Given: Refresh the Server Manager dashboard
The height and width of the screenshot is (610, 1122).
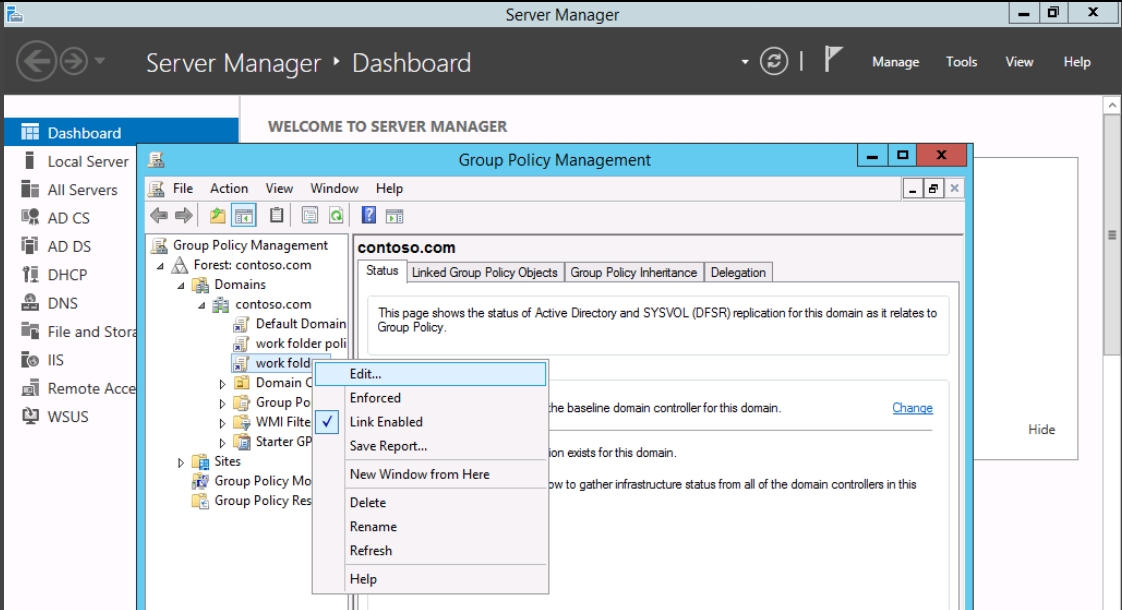Looking at the screenshot, I should click(774, 62).
